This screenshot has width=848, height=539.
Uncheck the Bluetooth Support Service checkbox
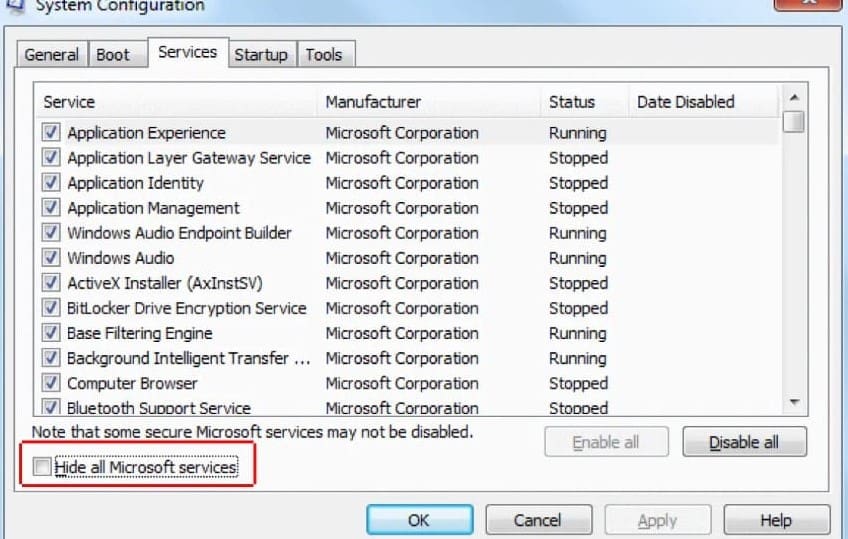(x=51, y=407)
